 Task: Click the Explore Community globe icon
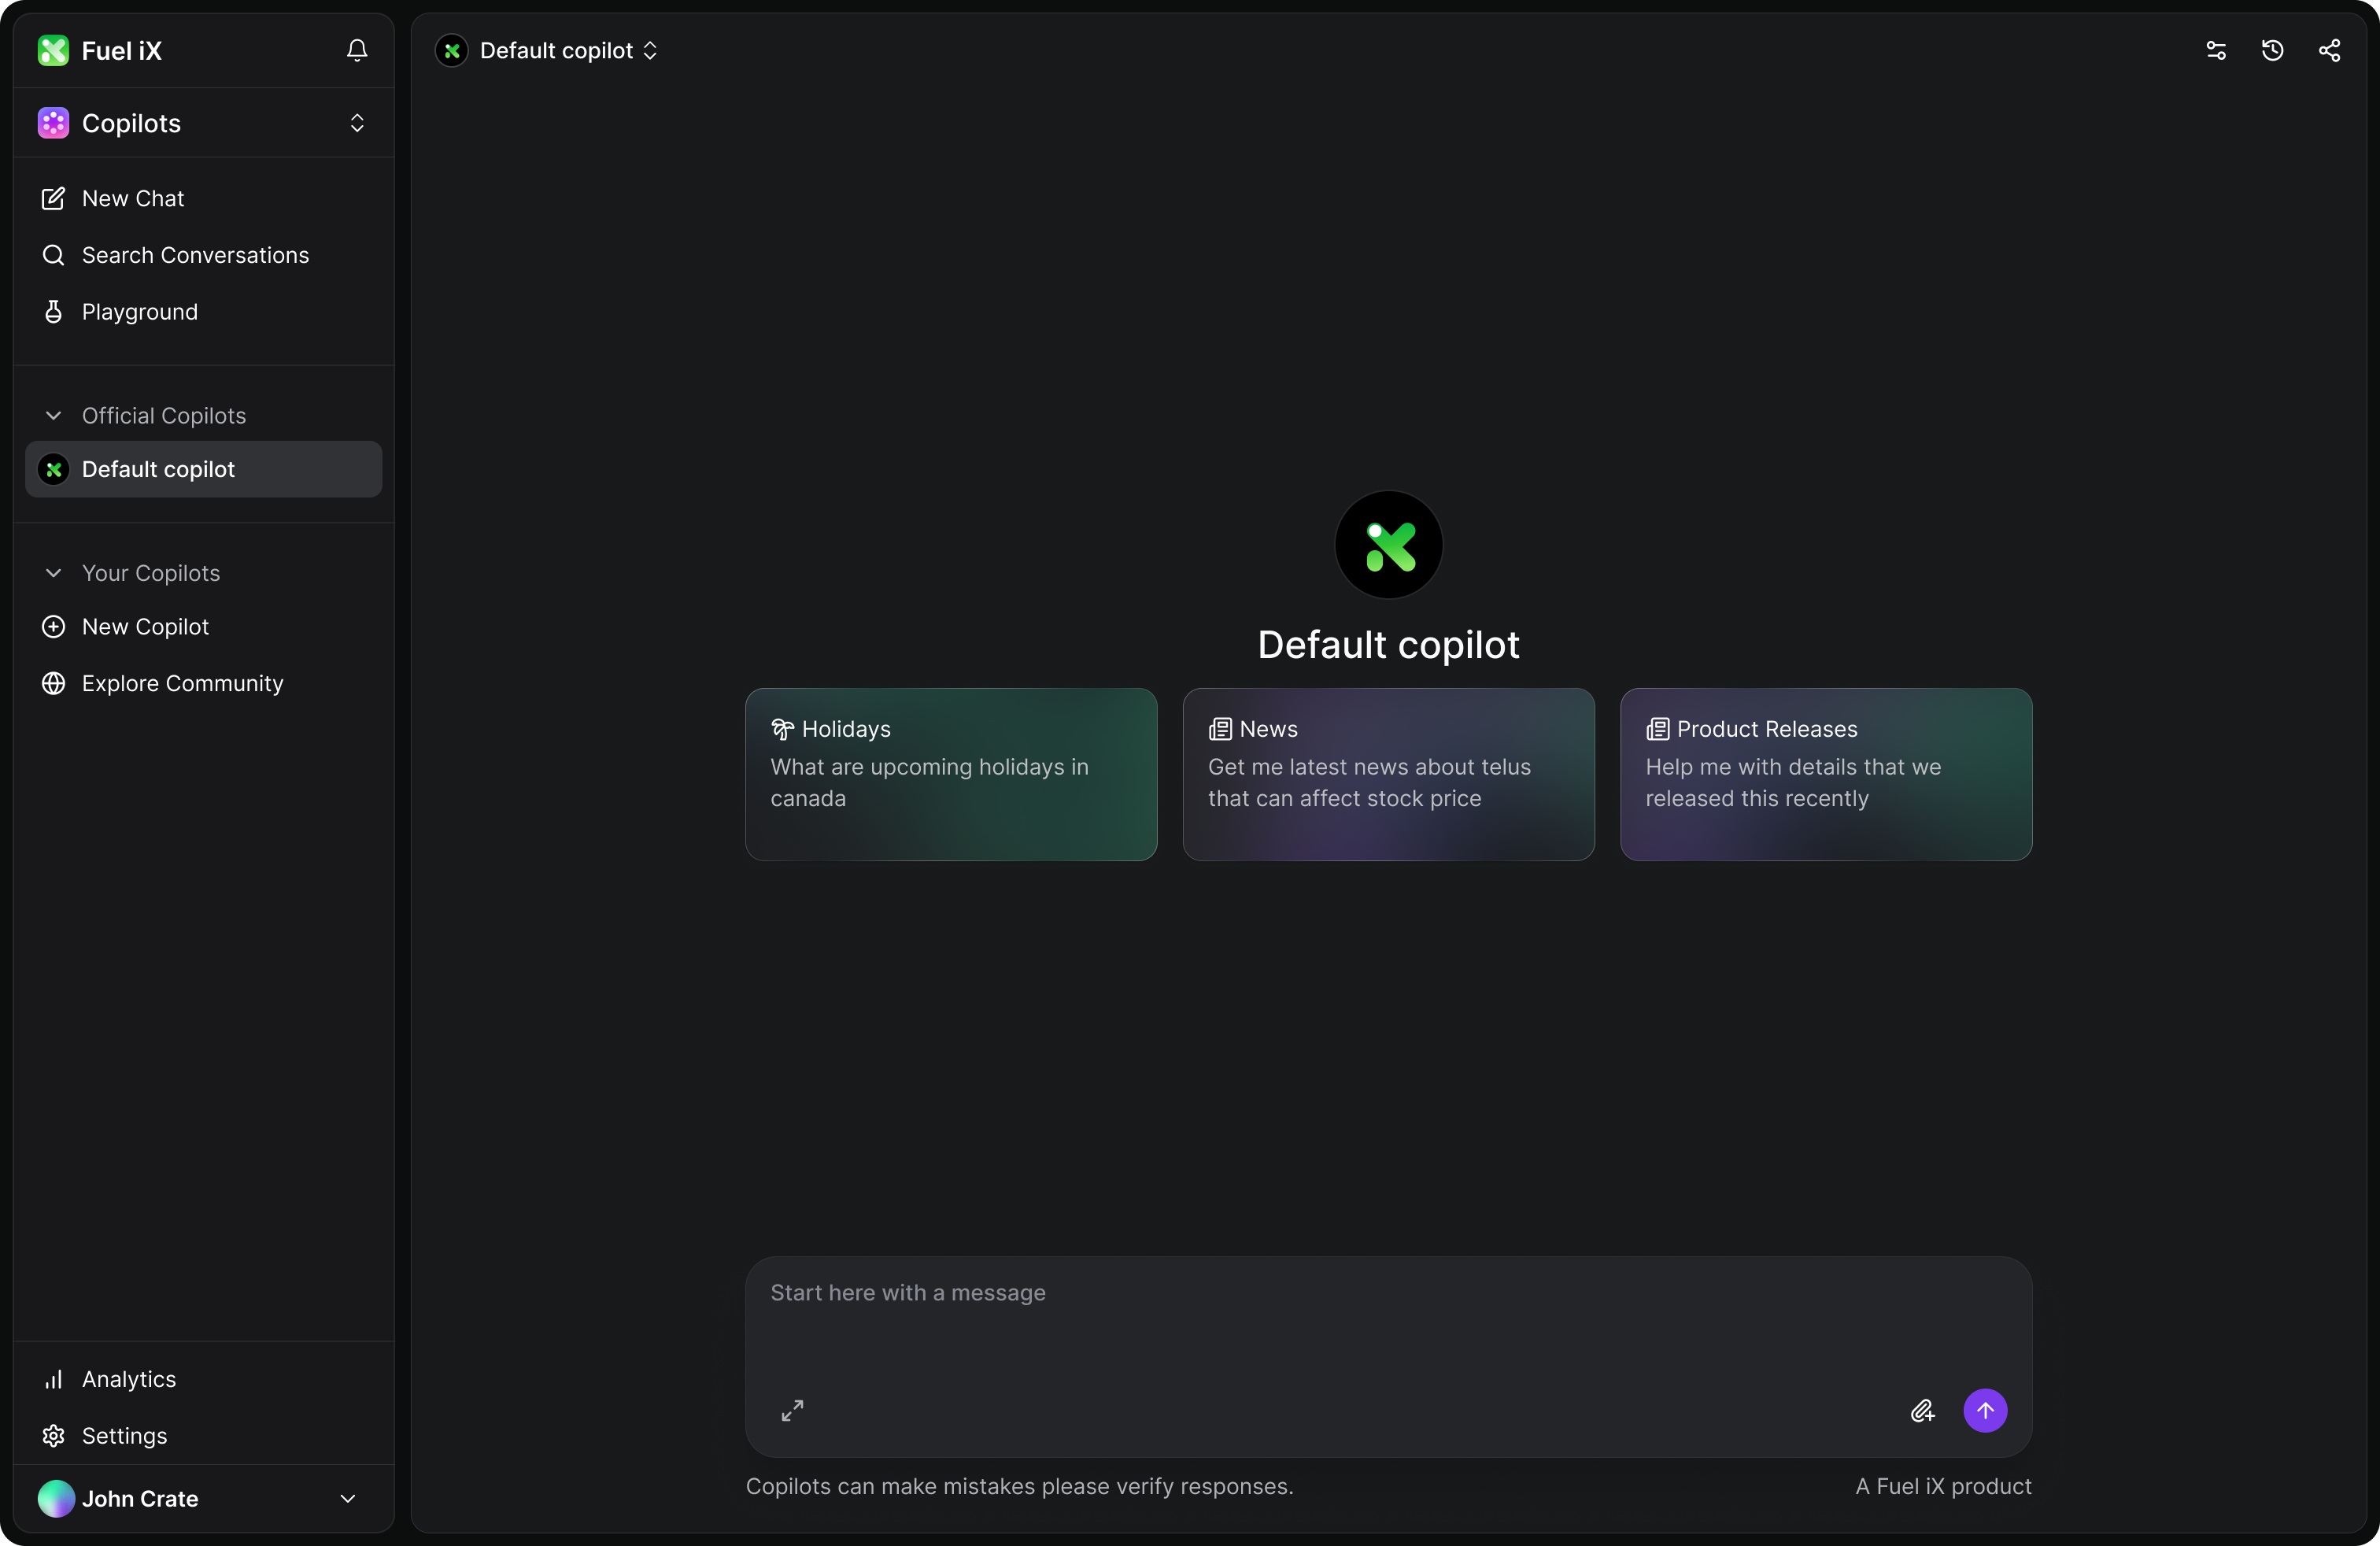(53, 683)
